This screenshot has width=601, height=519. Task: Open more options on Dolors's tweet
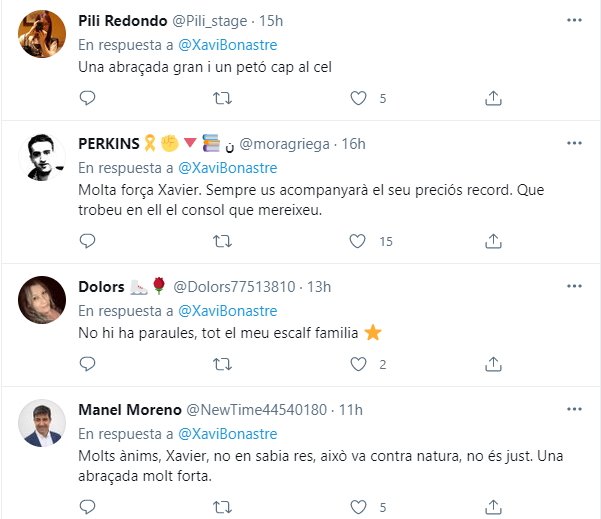coord(573,286)
